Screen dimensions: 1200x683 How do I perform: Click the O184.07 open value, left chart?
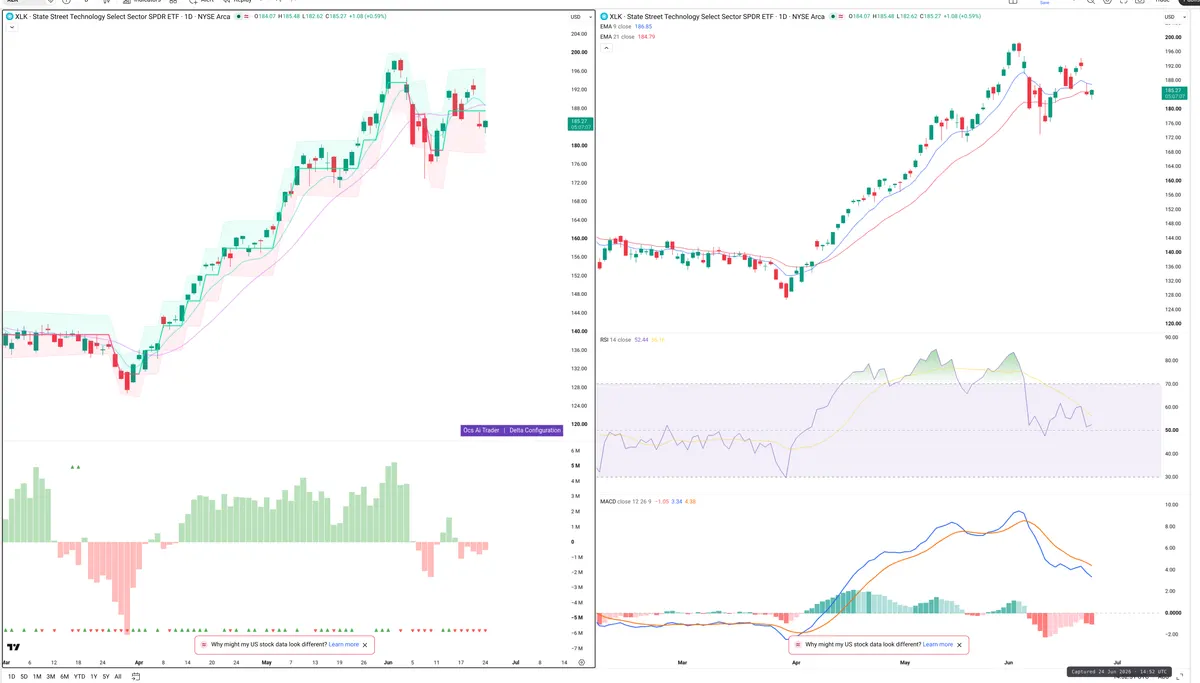click(265, 16)
